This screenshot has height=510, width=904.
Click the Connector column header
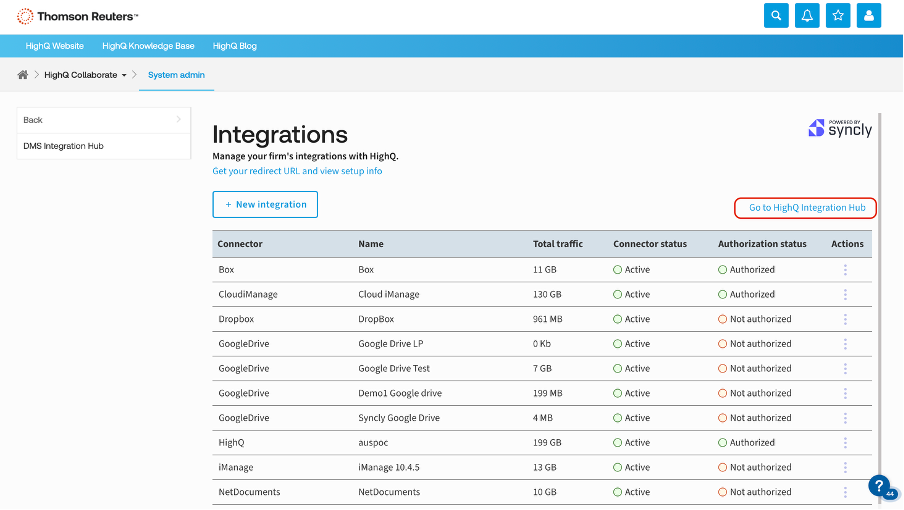coord(240,244)
